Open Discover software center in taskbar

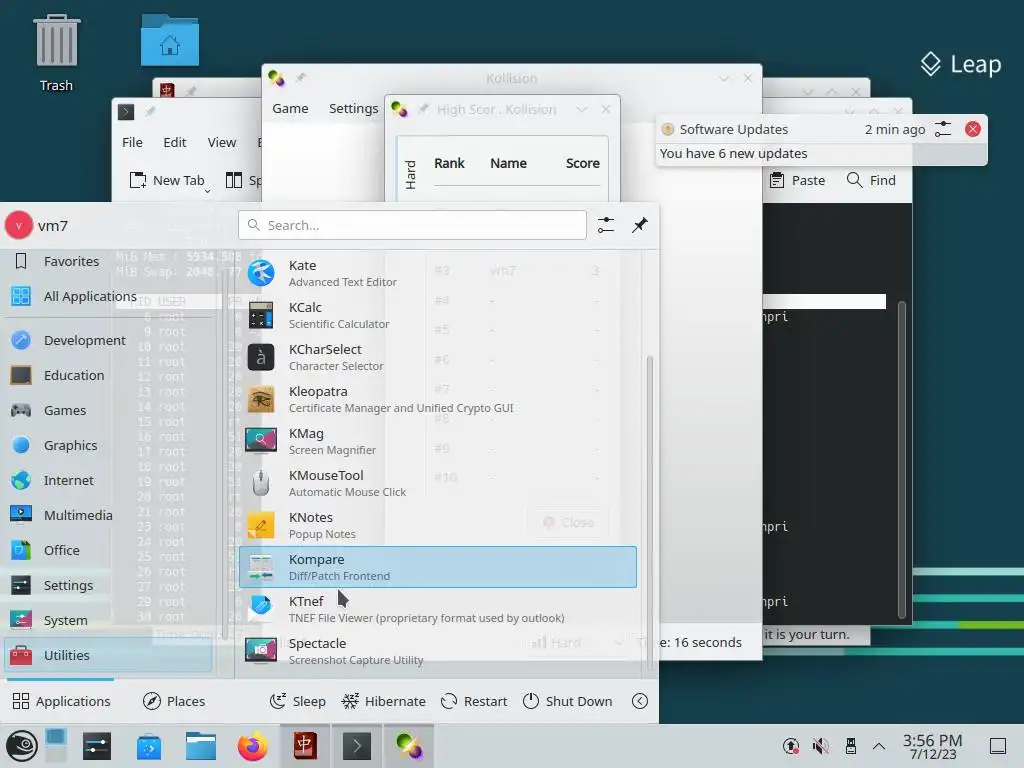(x=149, y=746)
